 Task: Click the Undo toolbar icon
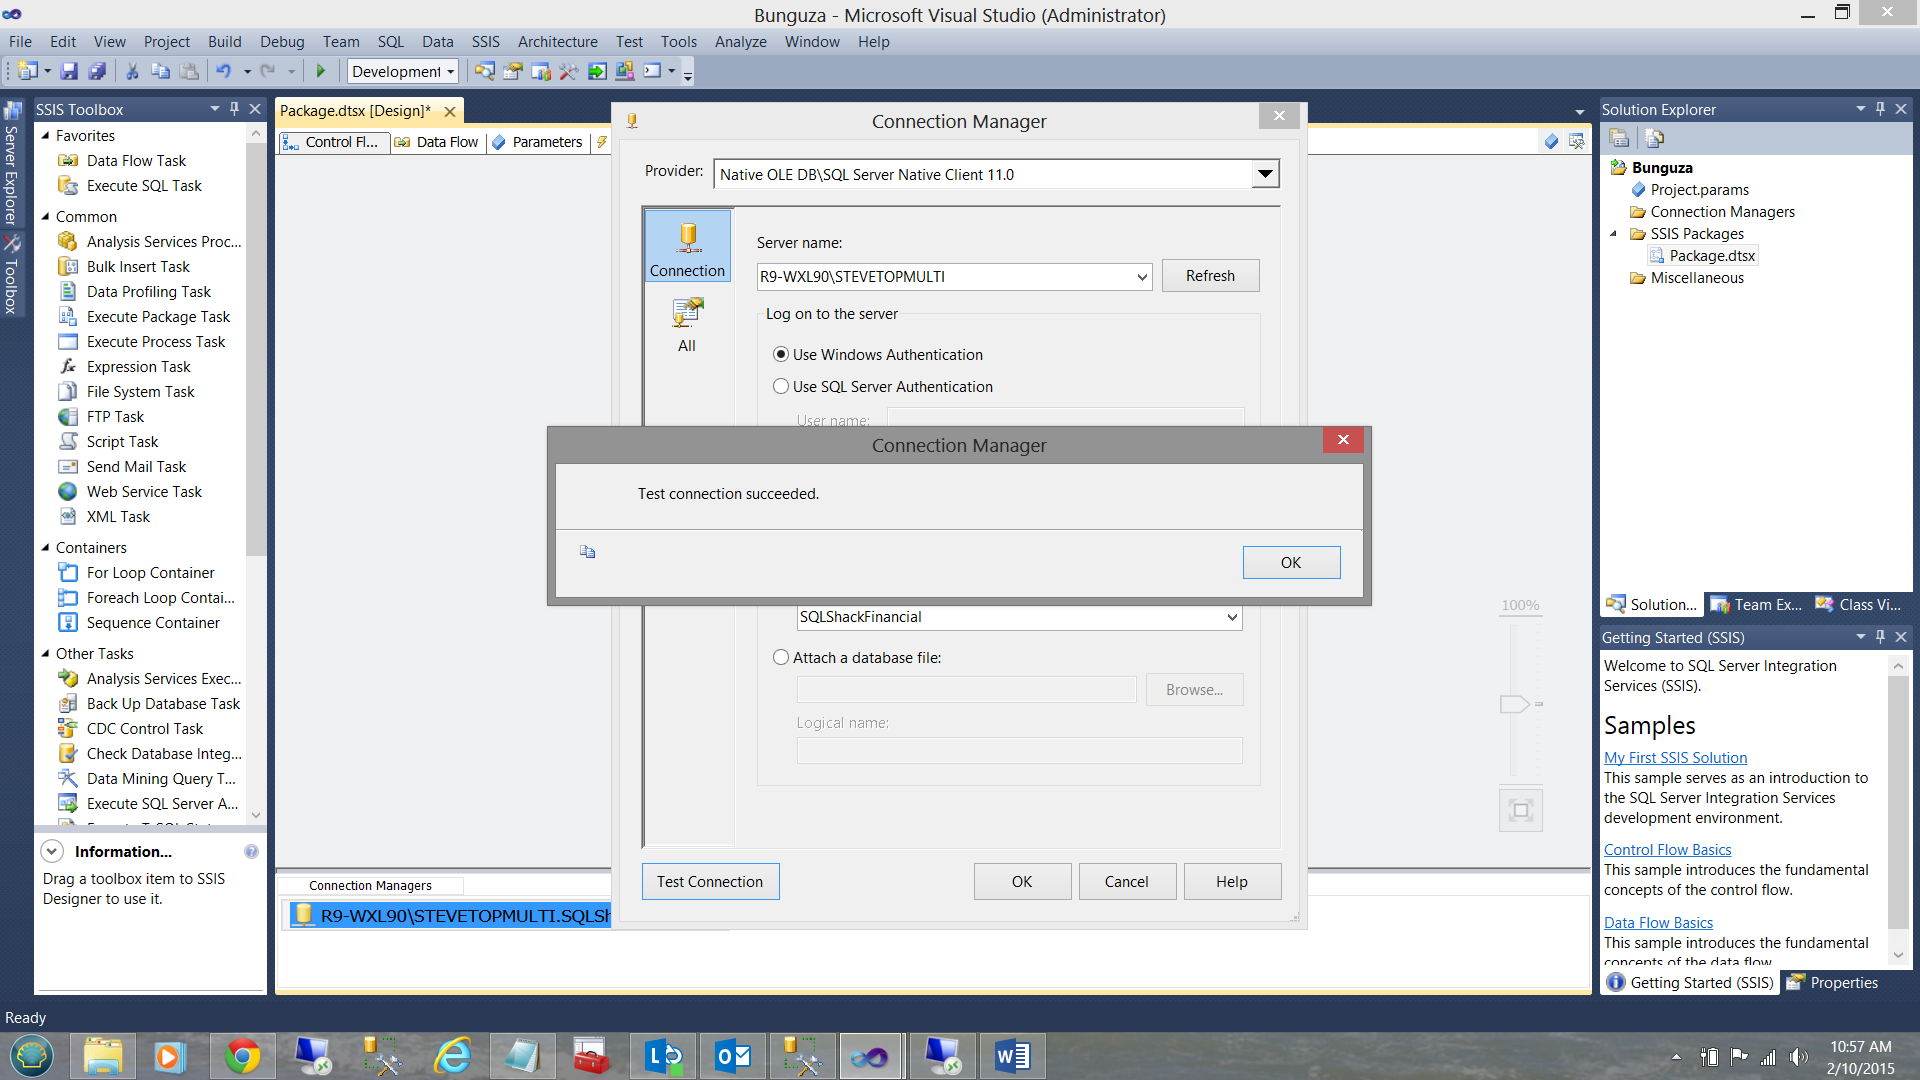(223, 71)
